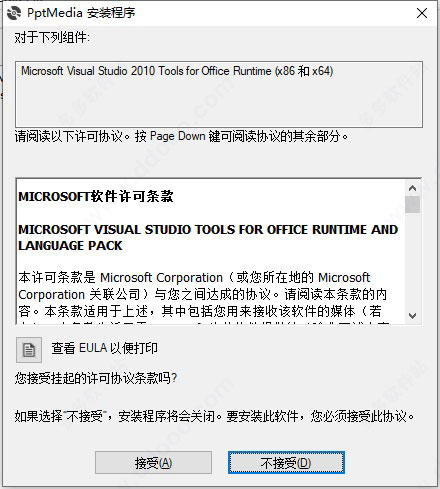Click the license scrollbar thumb
Screen dimensions: 440x489
(x=413, y=204)
